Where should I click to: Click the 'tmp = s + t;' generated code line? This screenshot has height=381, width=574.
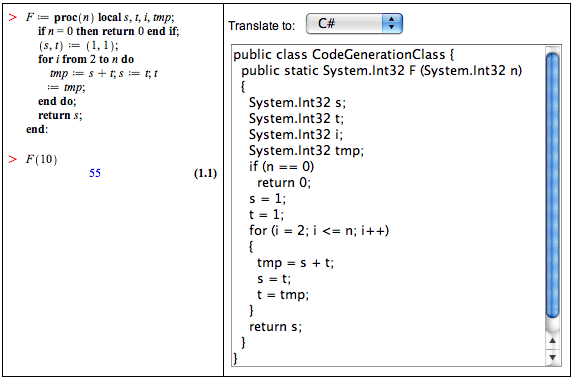point(295,263)
